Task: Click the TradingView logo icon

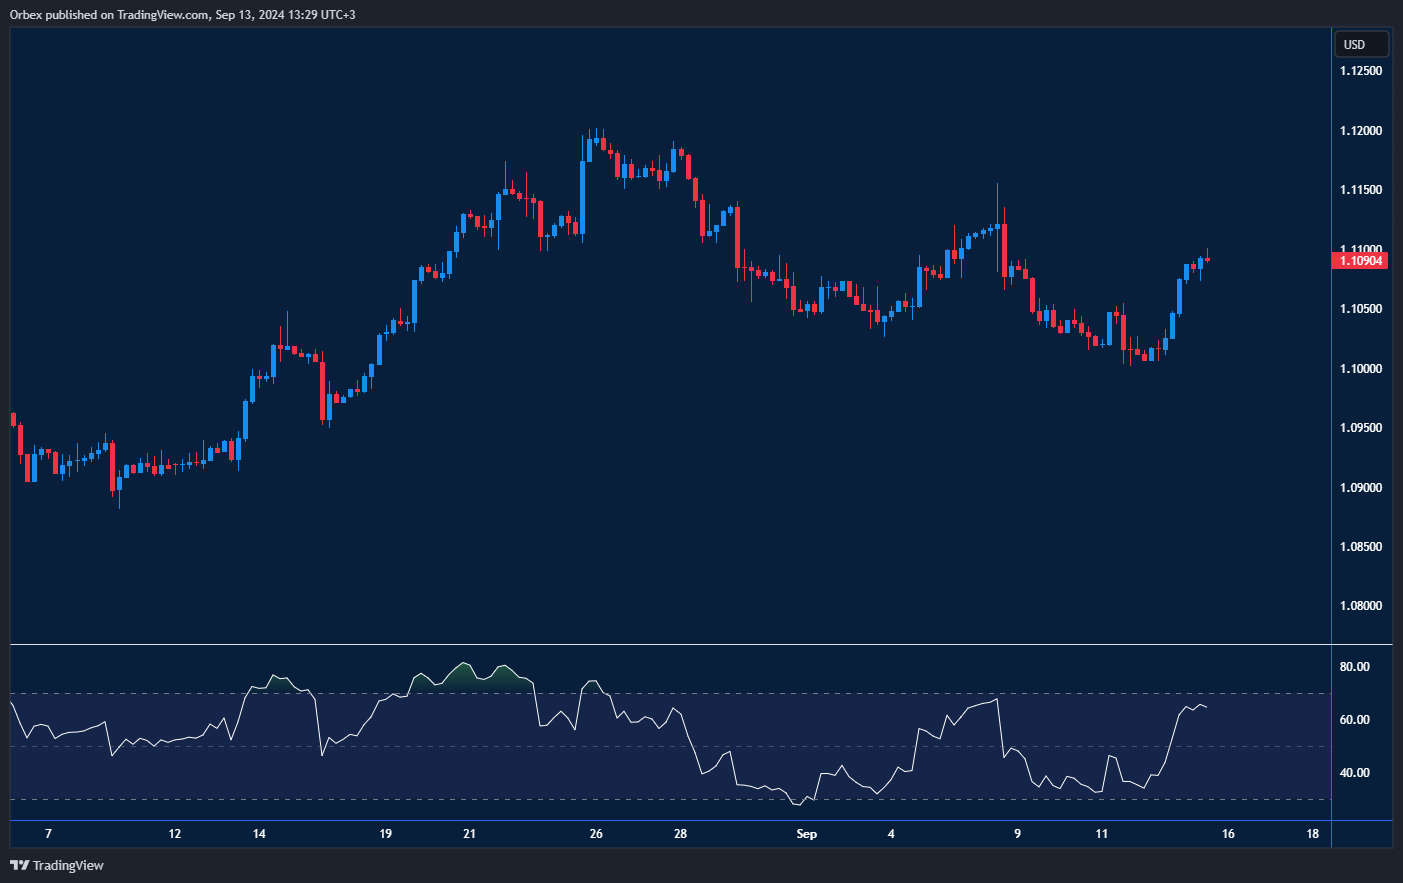Action: [19, 865]
